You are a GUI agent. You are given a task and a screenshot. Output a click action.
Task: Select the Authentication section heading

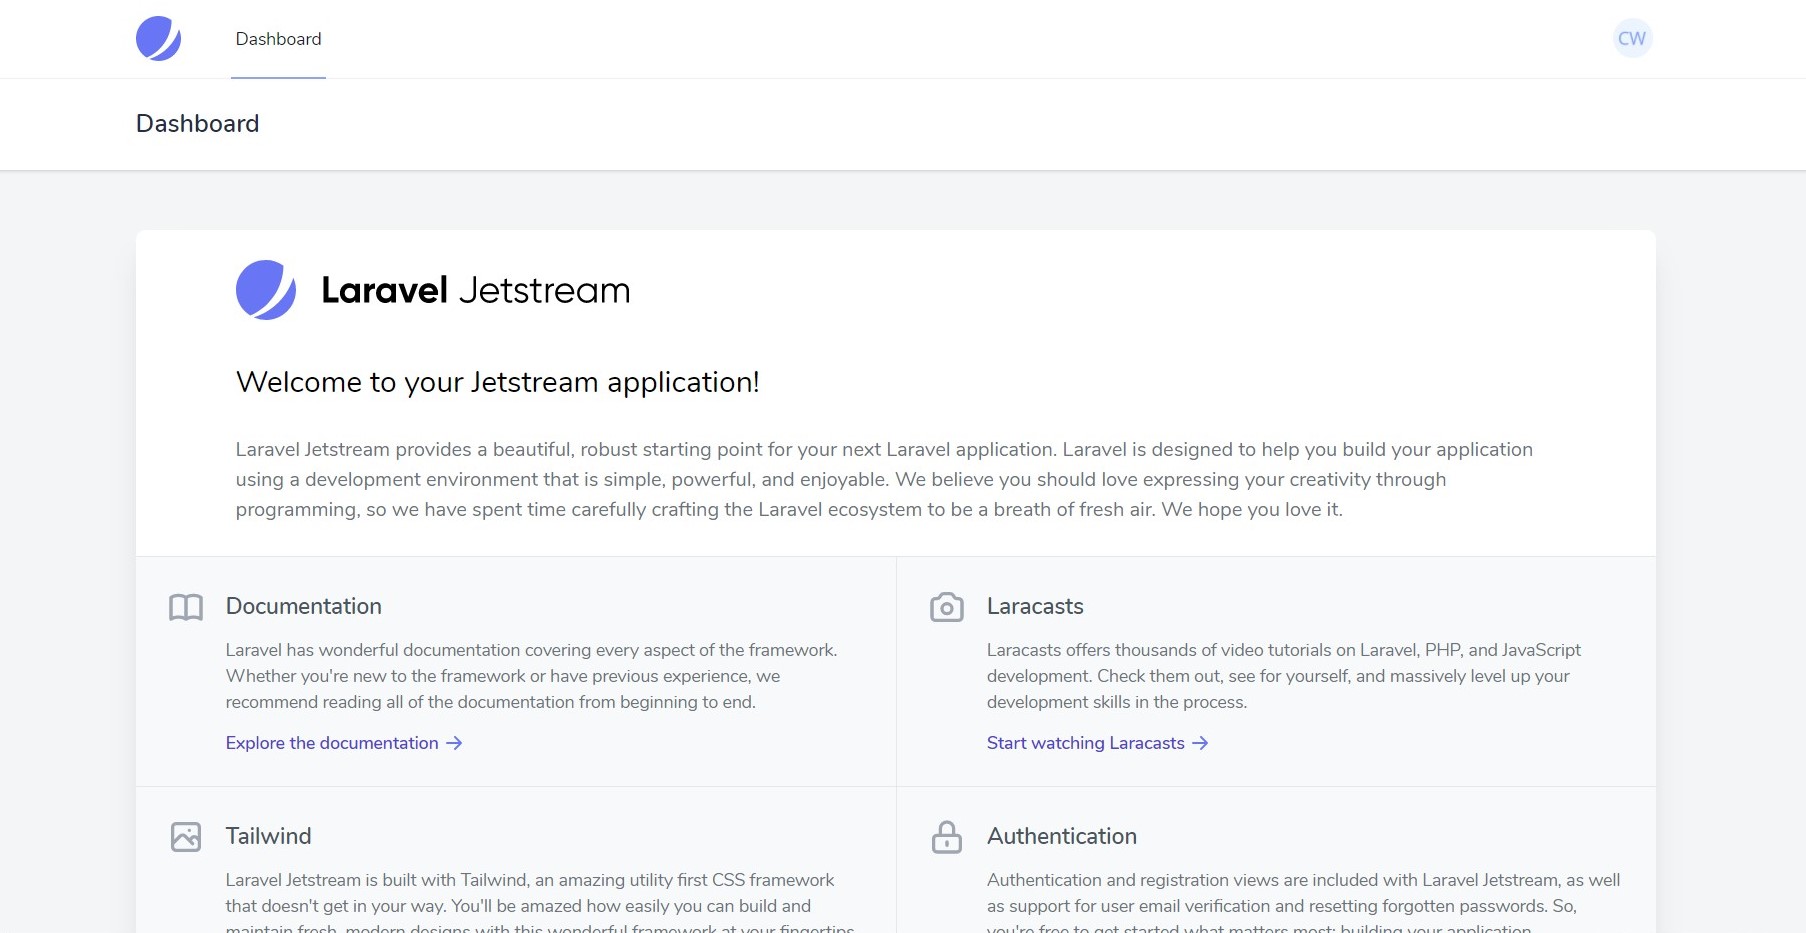tap(1061, 836)
